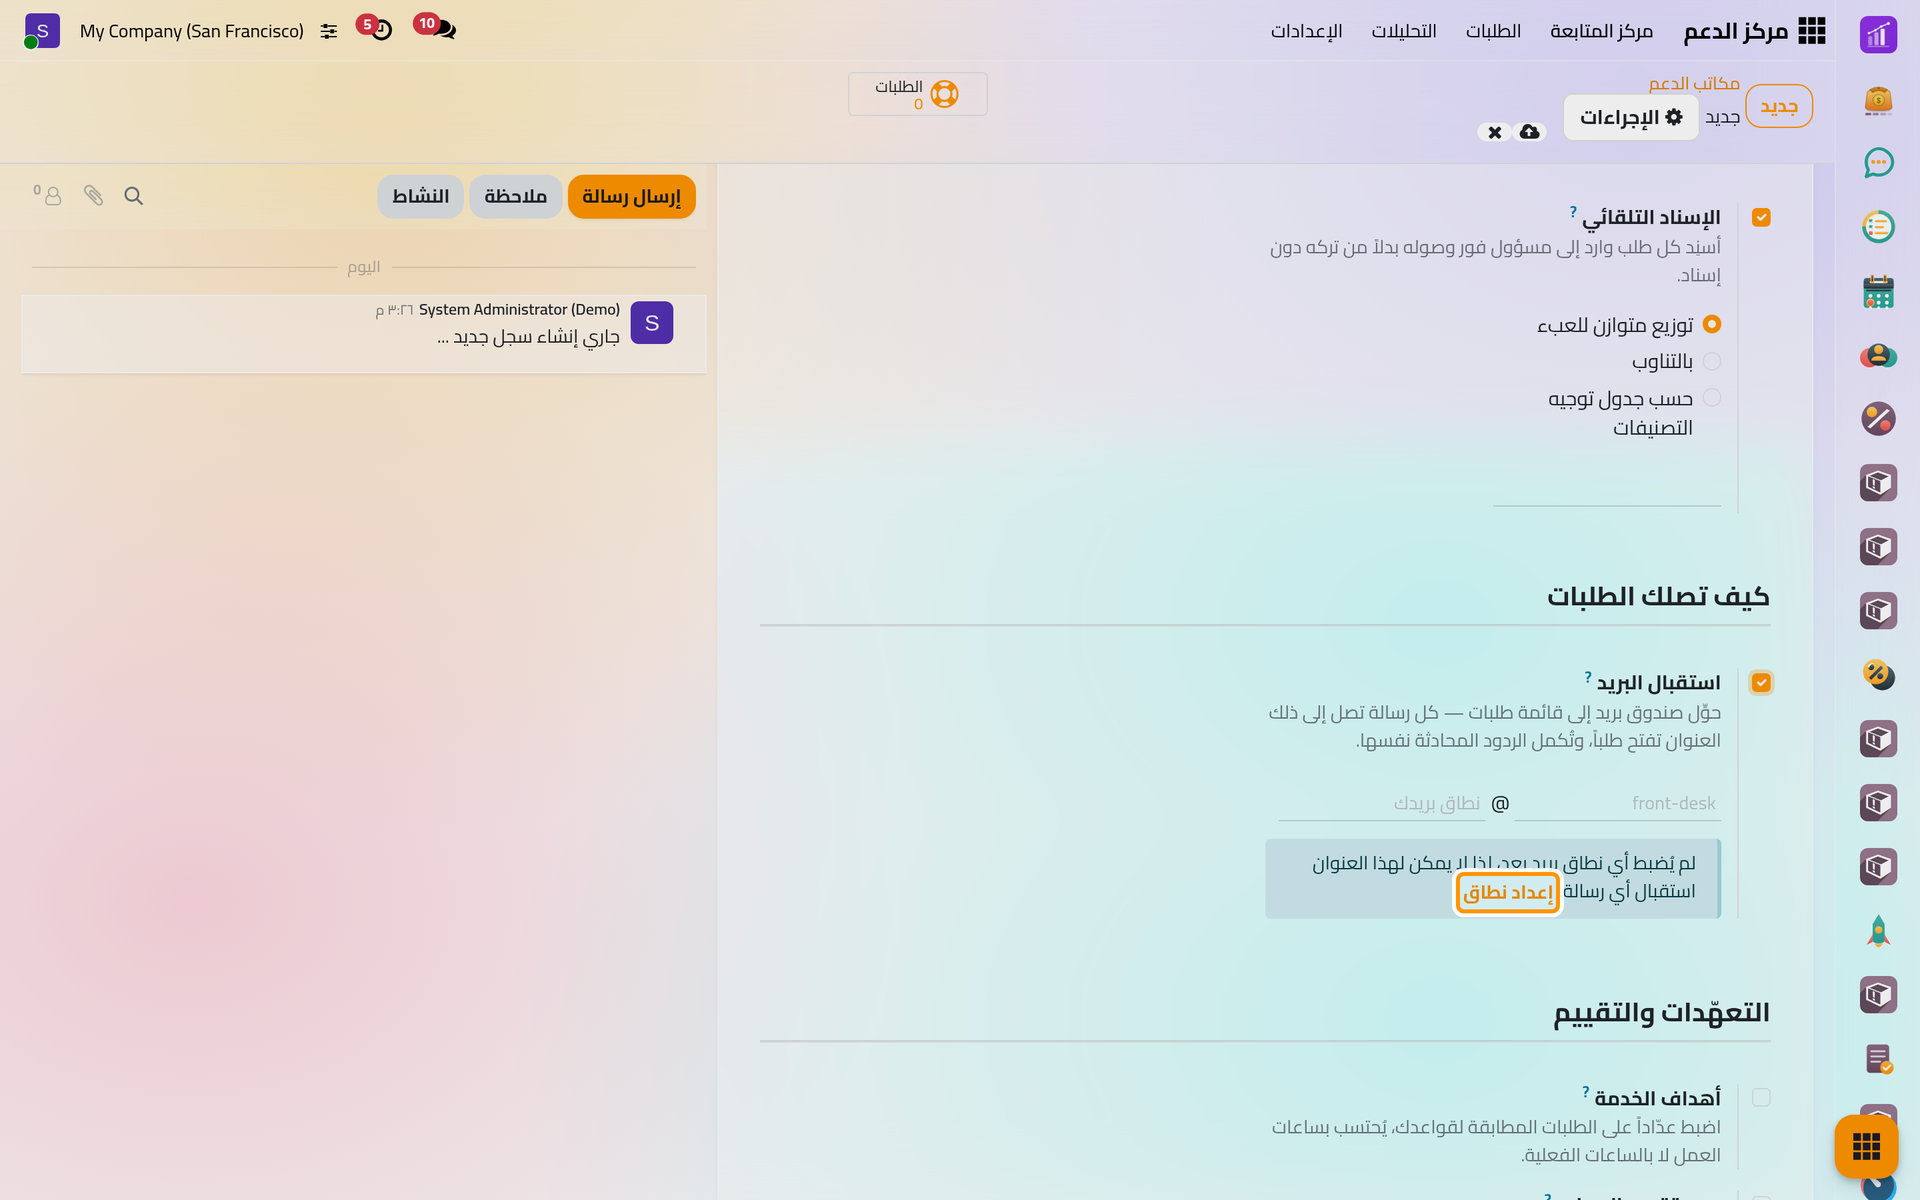Click My Company (San Francisco) company switcher
This screenshot has height=1200, width=1920.
192,31
